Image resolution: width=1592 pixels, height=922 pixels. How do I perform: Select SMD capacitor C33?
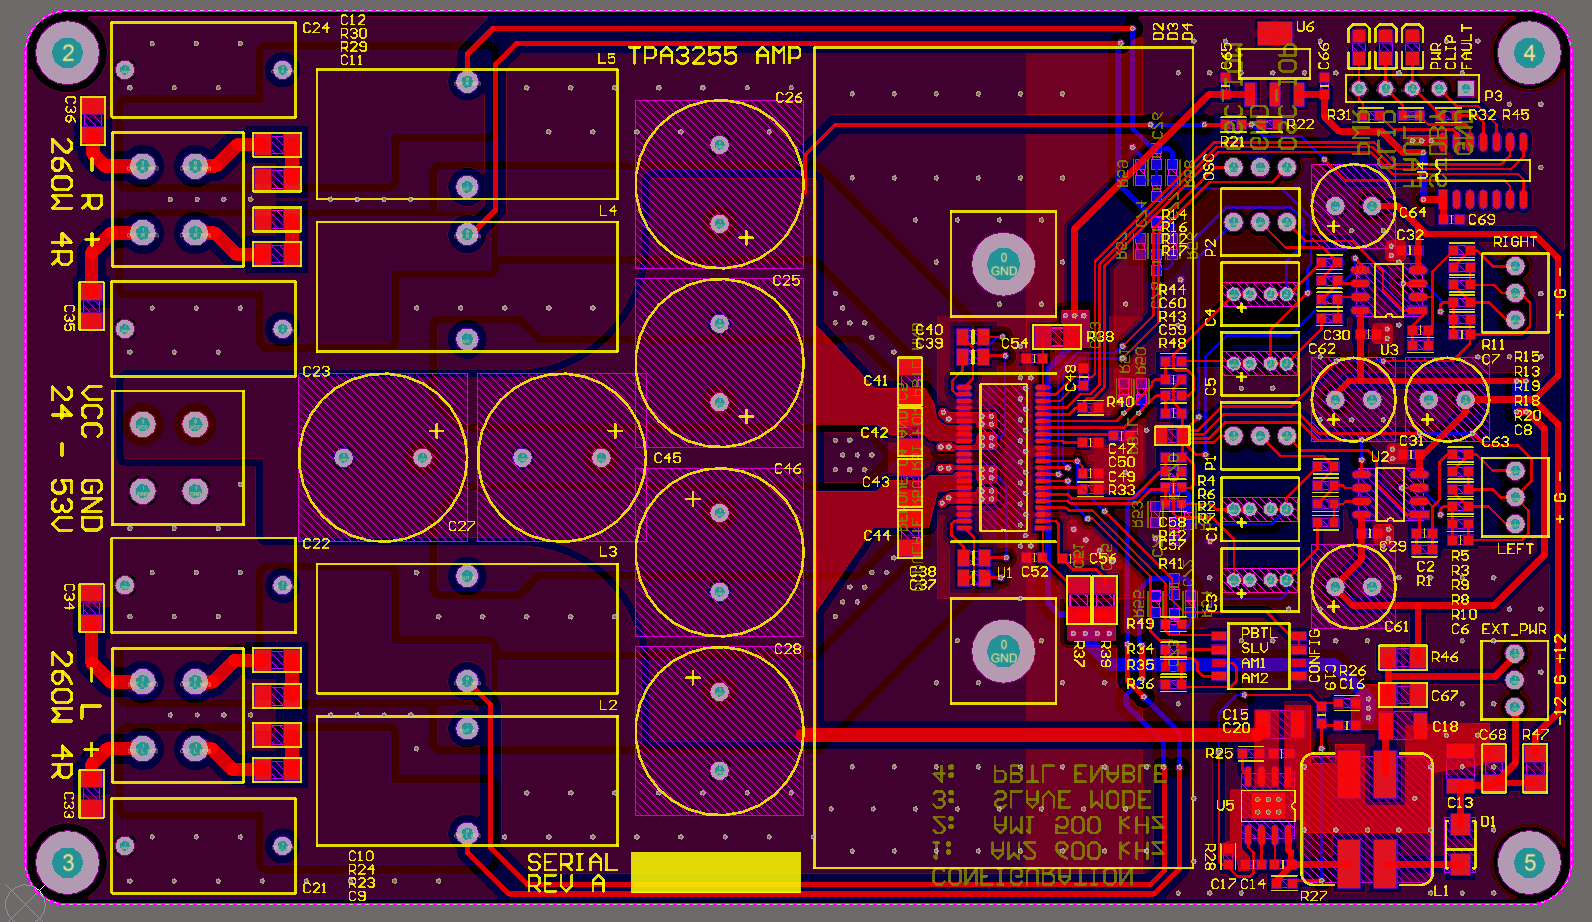pyautogui.click(x=92, y=794)
